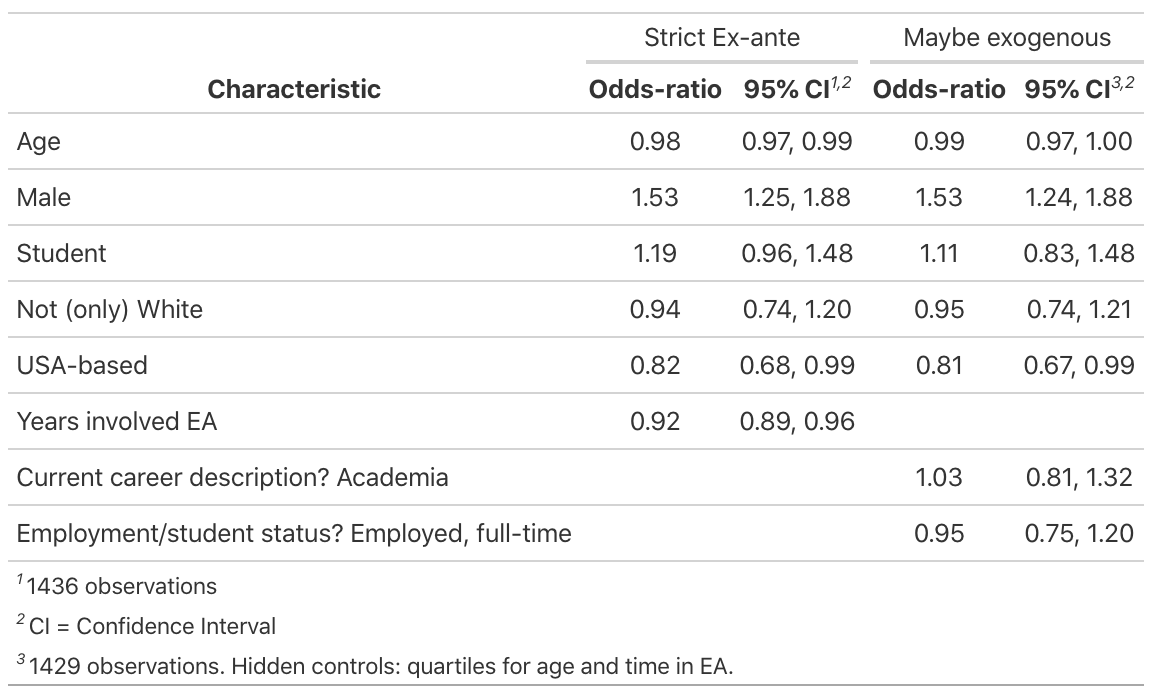
Task: Select the Years involved EA row label
Action: [117, 422]
